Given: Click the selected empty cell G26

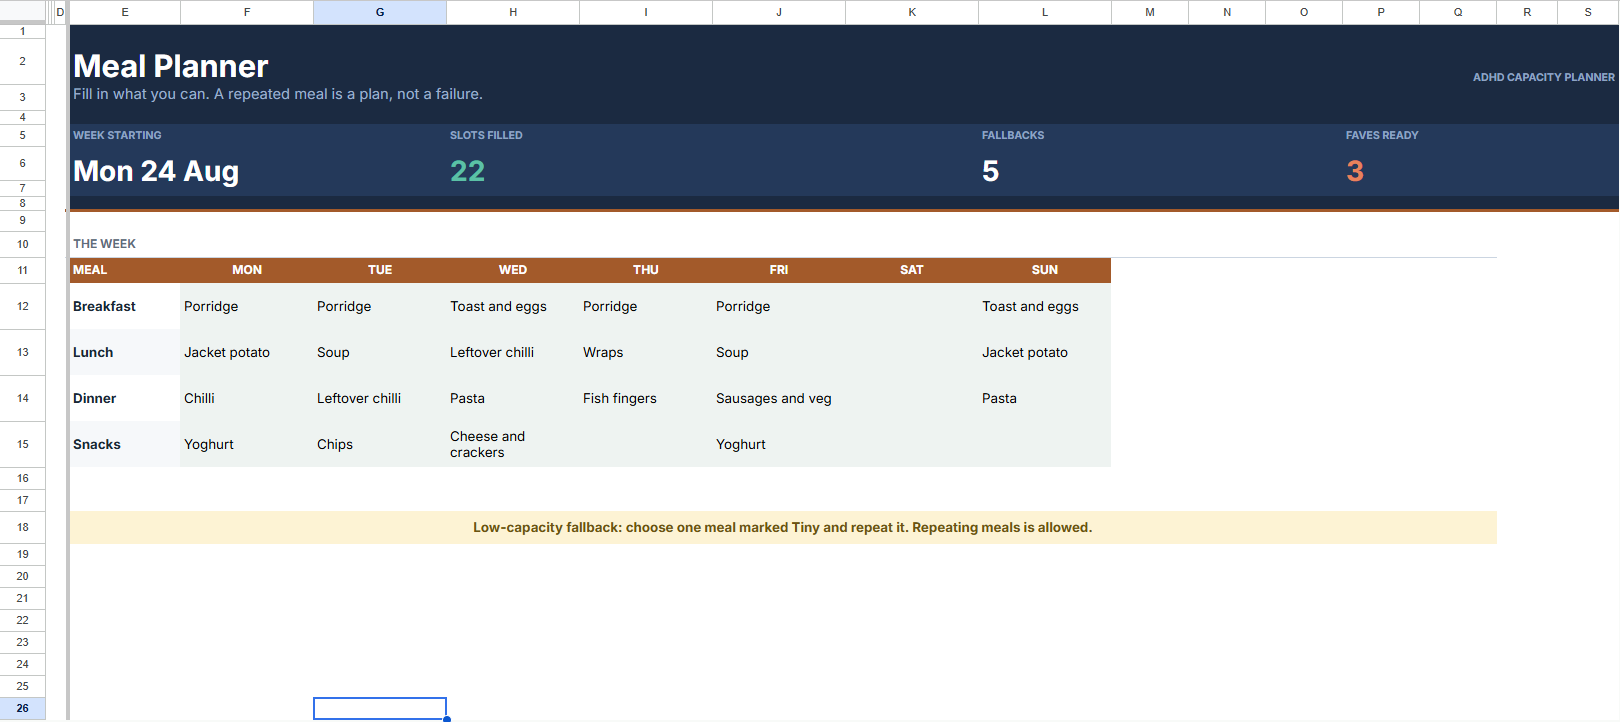Looking at the screenshot, I should tap(380, 708).
